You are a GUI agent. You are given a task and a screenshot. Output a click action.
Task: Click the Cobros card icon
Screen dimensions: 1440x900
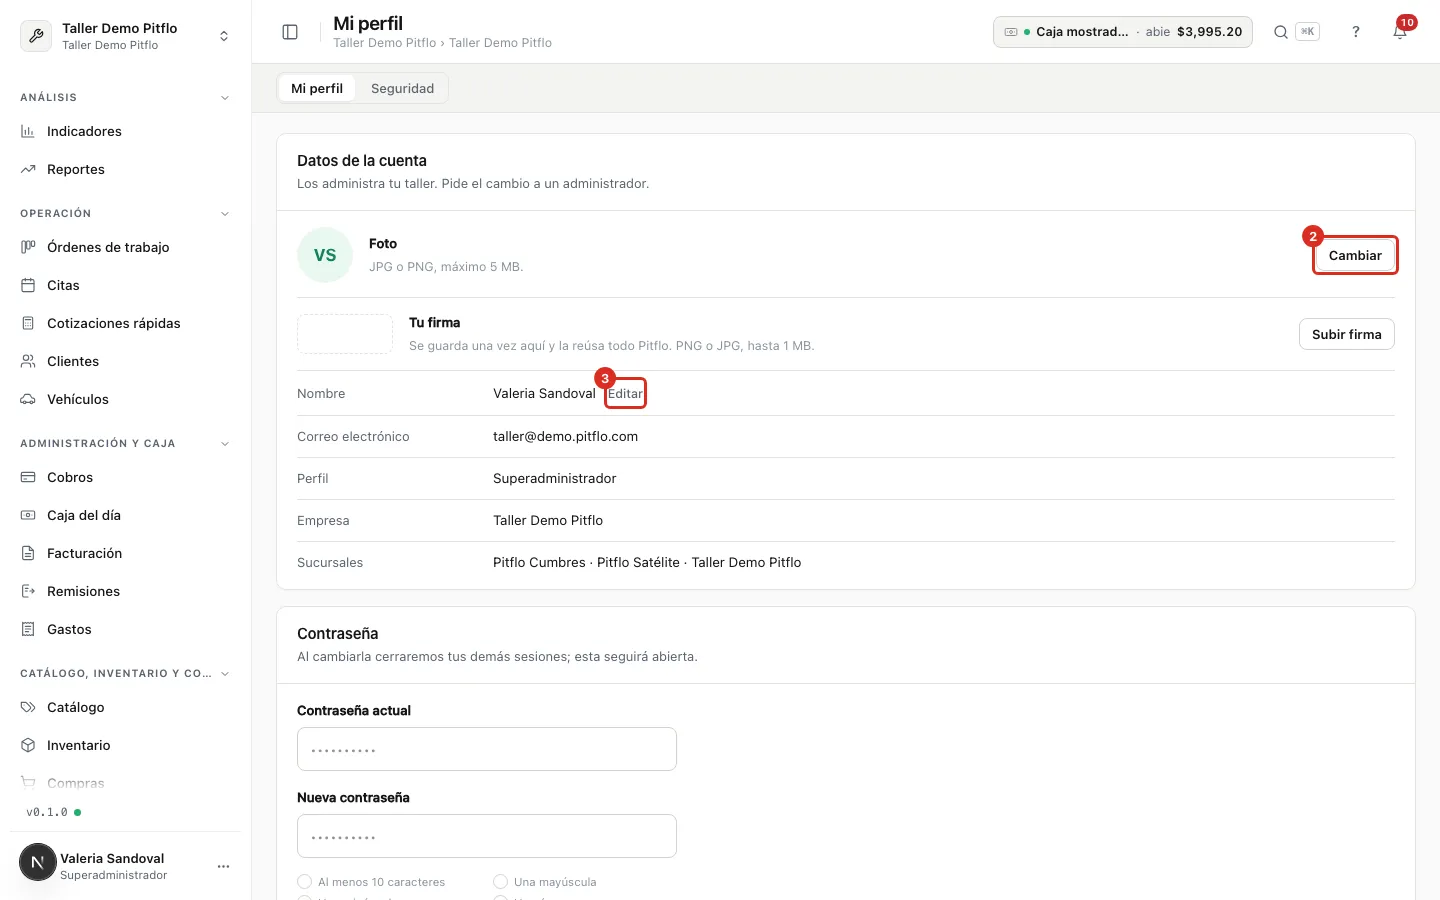pos(28,477)
